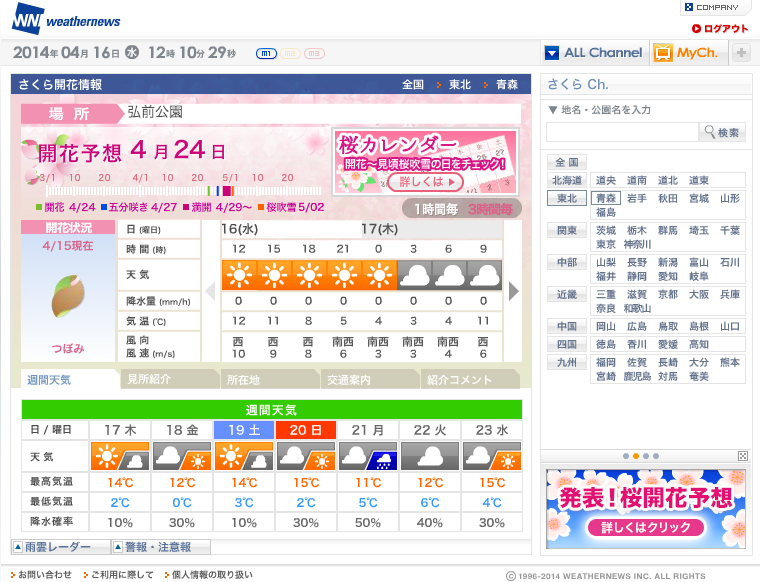Click the 個人情報の取り扱い footer link
The image size is (760, 582).
pos(212,575)
